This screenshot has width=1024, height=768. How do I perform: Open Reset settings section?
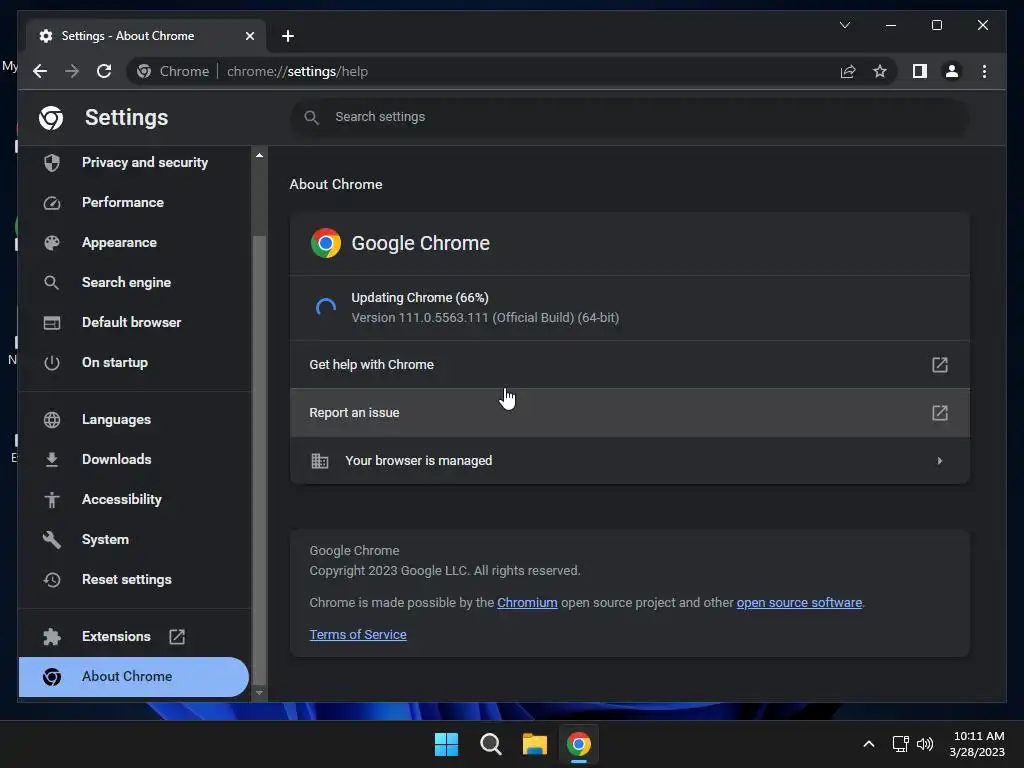(127, 580)
